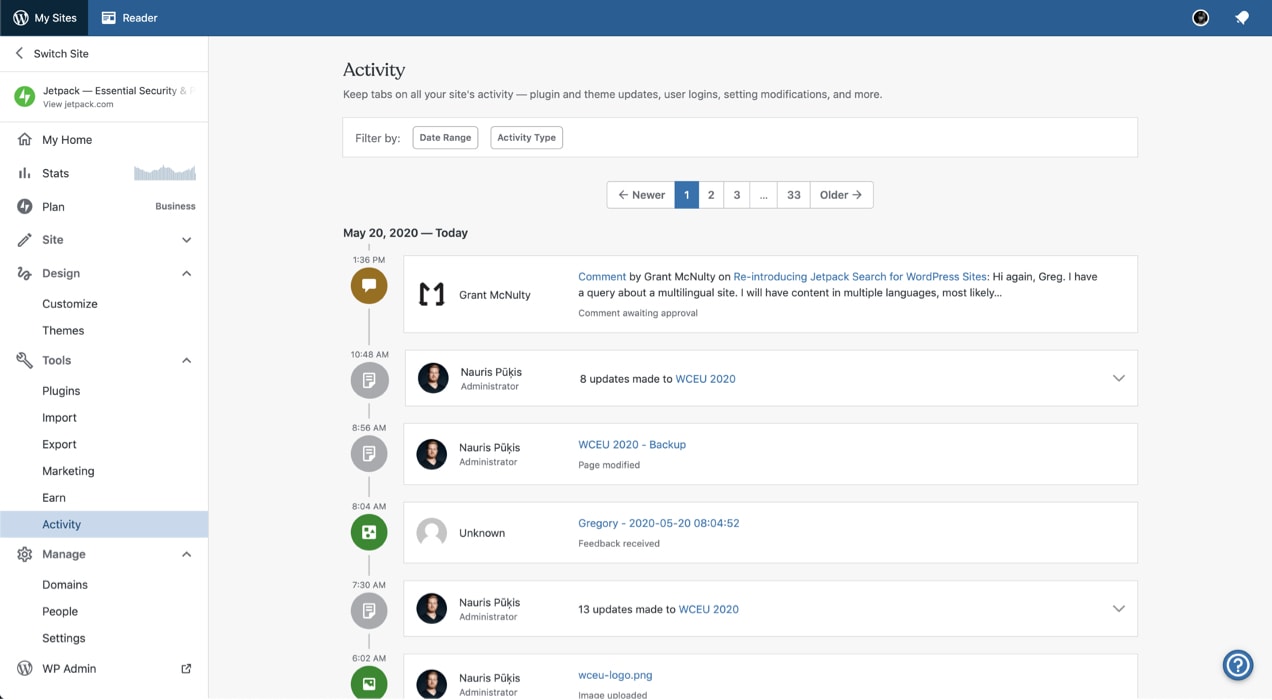Switch to the Reader tab

[130, 18]
